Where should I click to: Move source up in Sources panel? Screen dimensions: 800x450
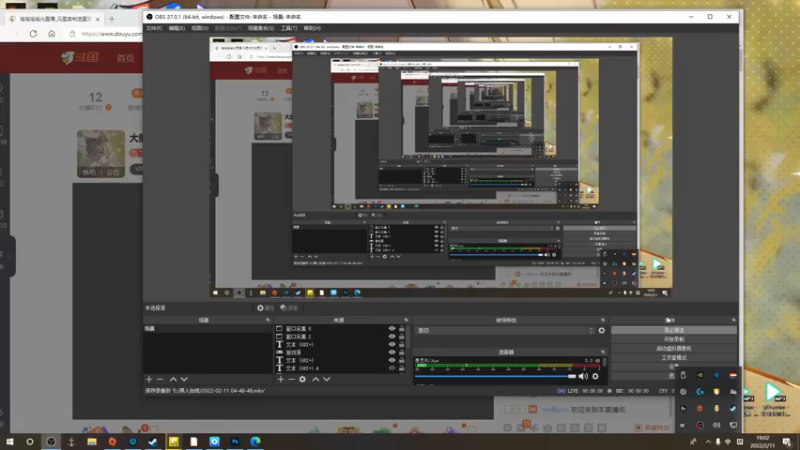pyautogui.click(x=315, y=379)
